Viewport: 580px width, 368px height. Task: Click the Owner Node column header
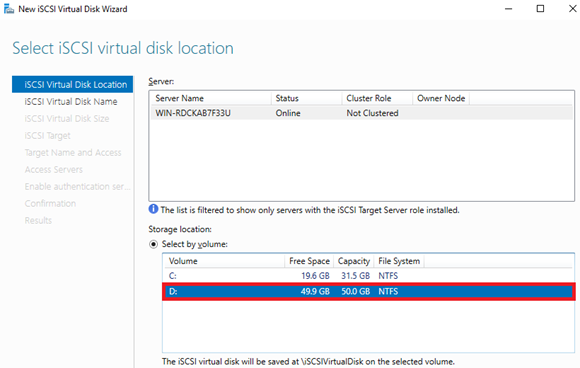pyautogui.click(x=441, y=98)
